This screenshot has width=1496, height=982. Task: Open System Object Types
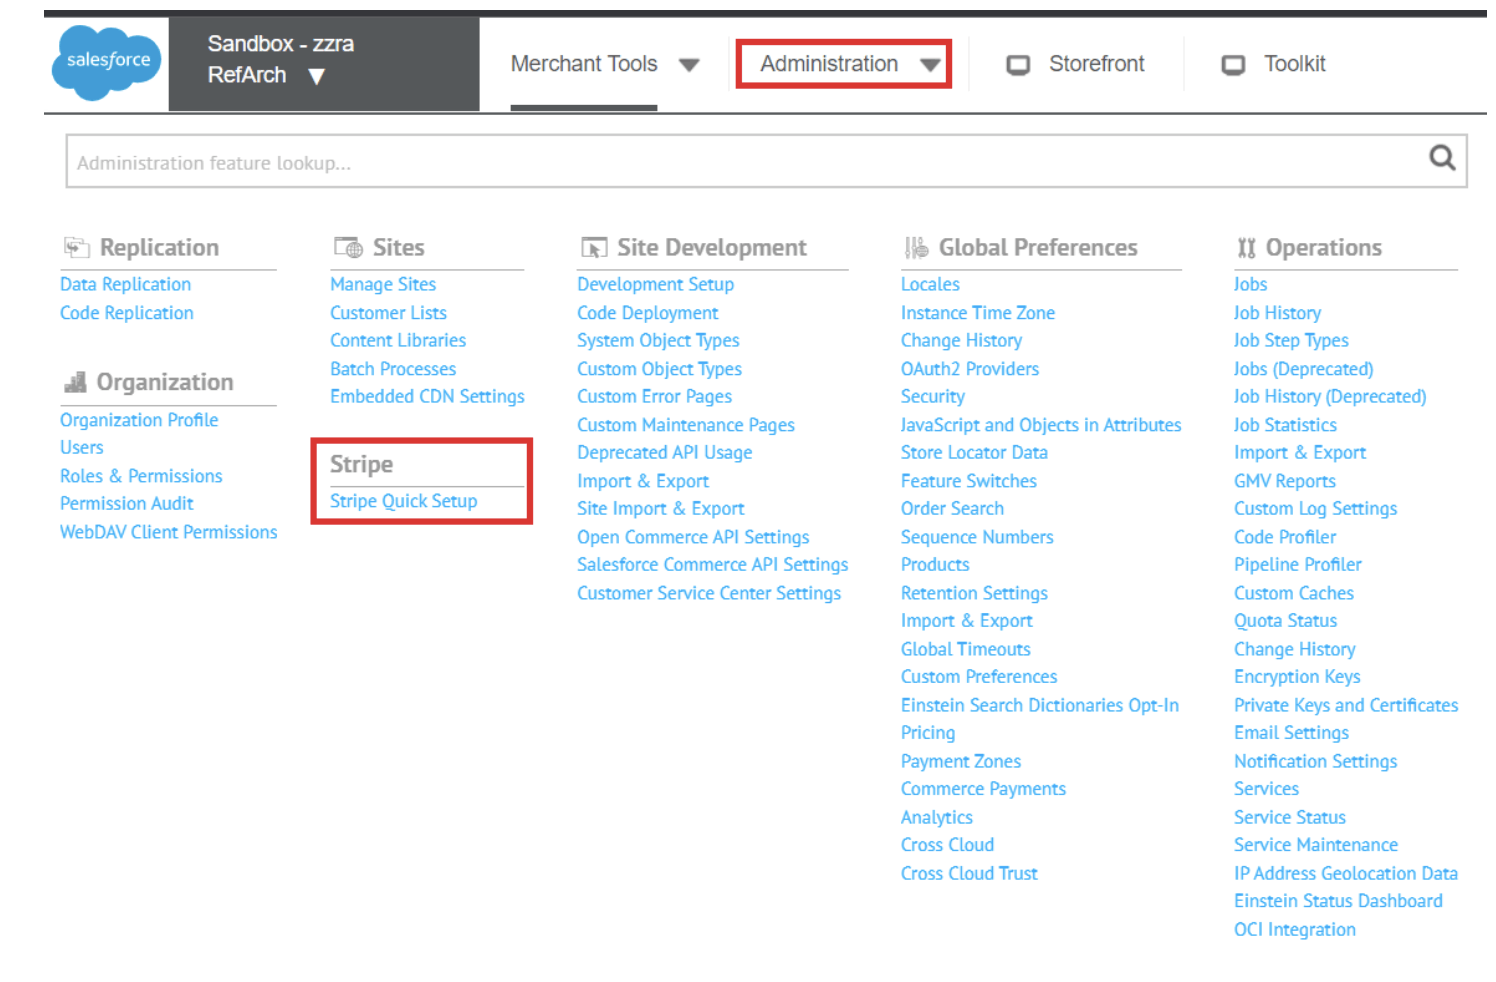tap(658, 340)
